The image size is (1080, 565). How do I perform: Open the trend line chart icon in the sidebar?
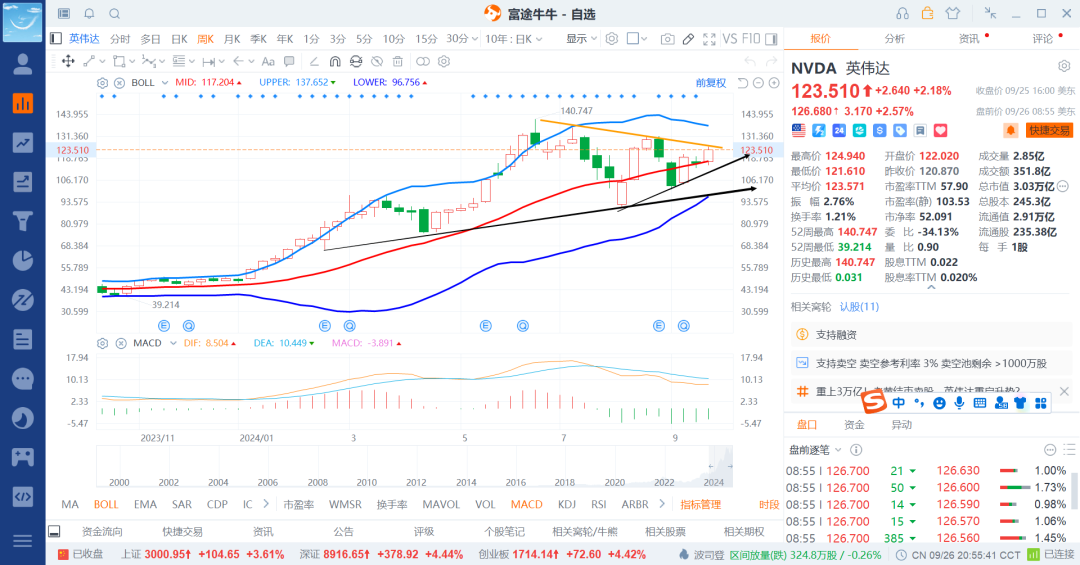[x=22, y=143]
